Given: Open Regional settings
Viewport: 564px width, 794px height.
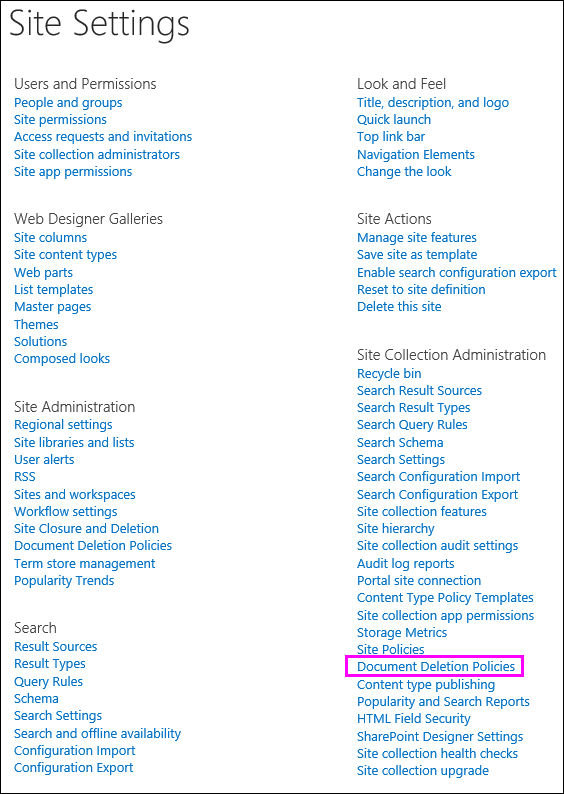Looking at the screenshot, I should click(x=63, y=425).
